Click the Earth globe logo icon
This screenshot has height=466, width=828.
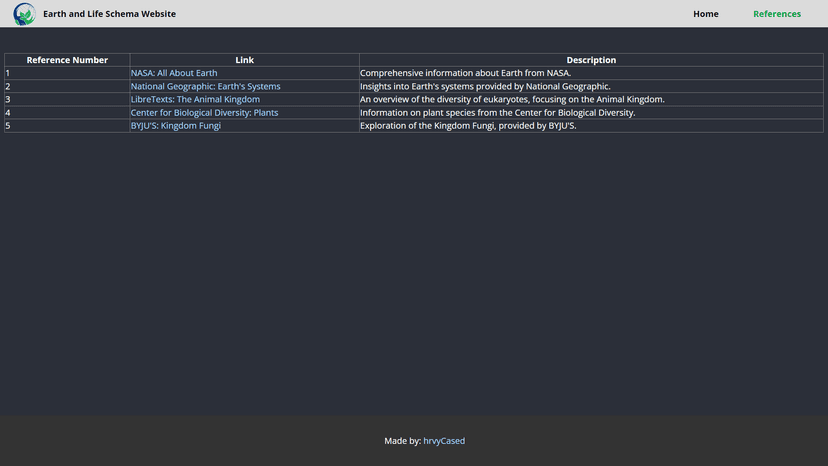[x=24, y=14]
